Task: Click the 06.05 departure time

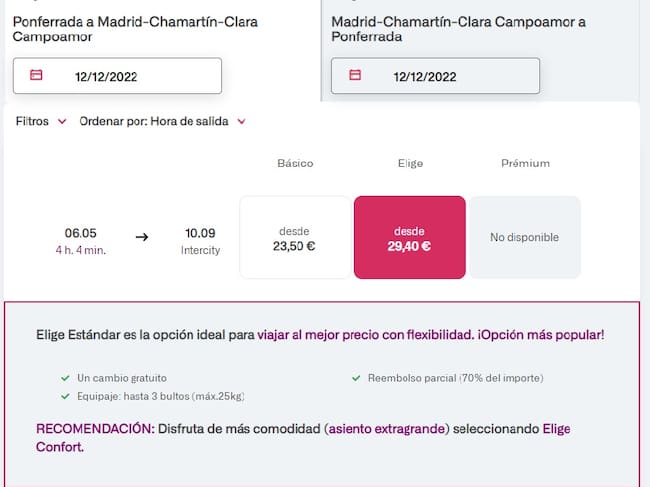Action: click(80, 233)
